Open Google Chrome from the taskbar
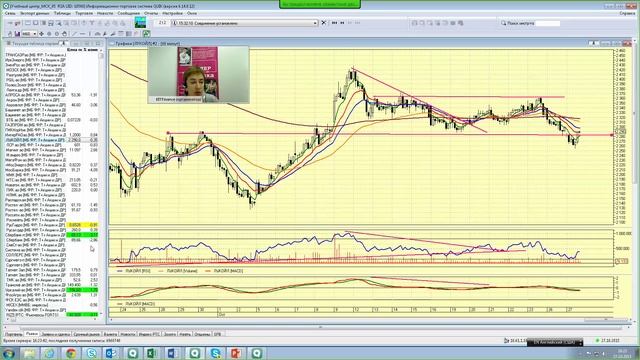Image resolution: width=640 pixels, height=360 pixels. coord(71,353)
